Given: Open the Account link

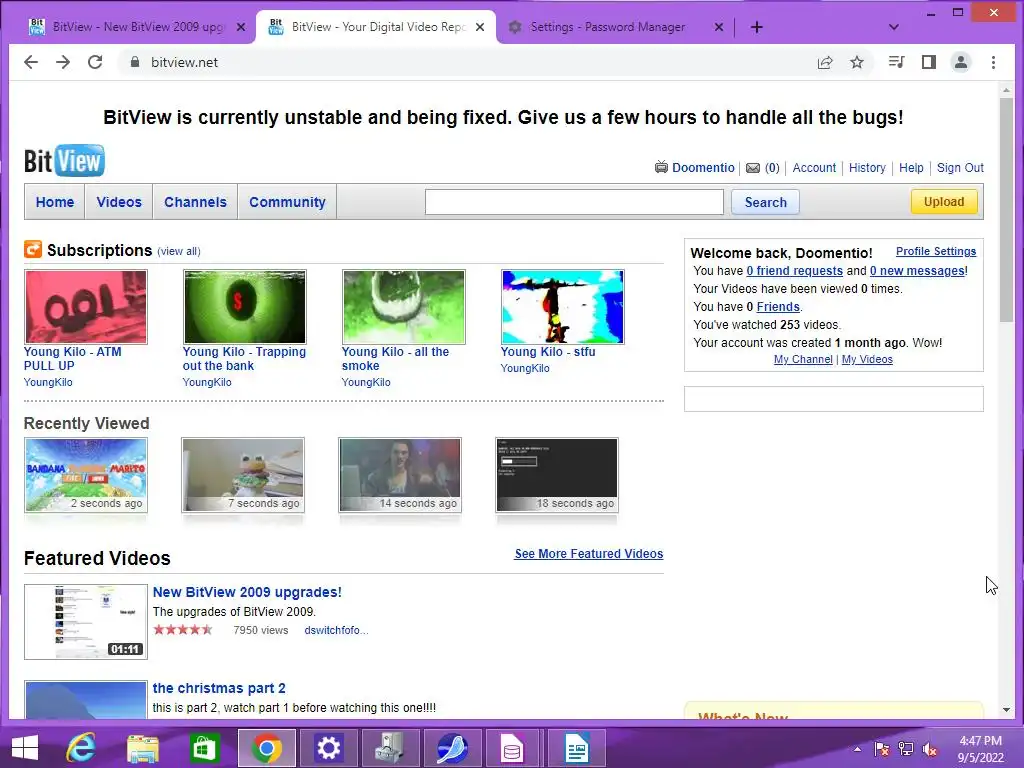Looking at the screenshot, I should (x=814, y=167).
